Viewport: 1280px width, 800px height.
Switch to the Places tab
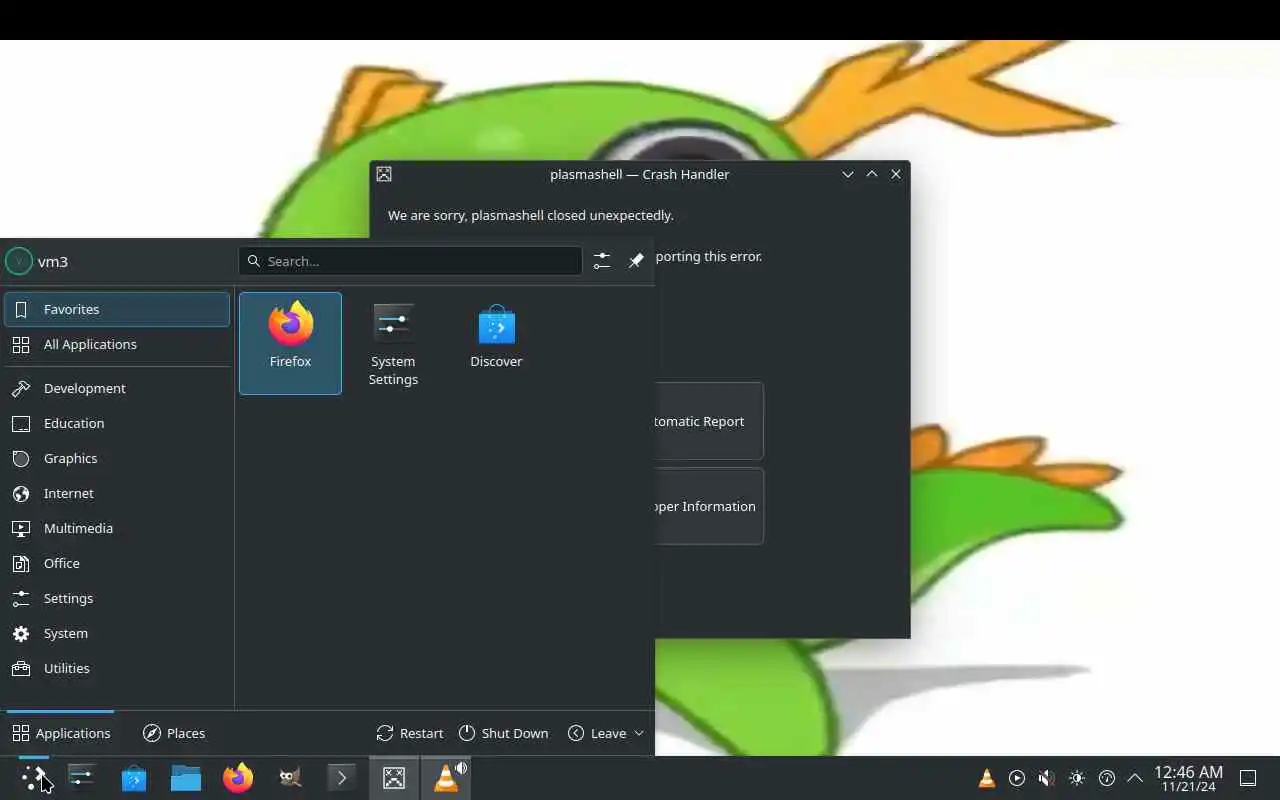pos(174,733)
